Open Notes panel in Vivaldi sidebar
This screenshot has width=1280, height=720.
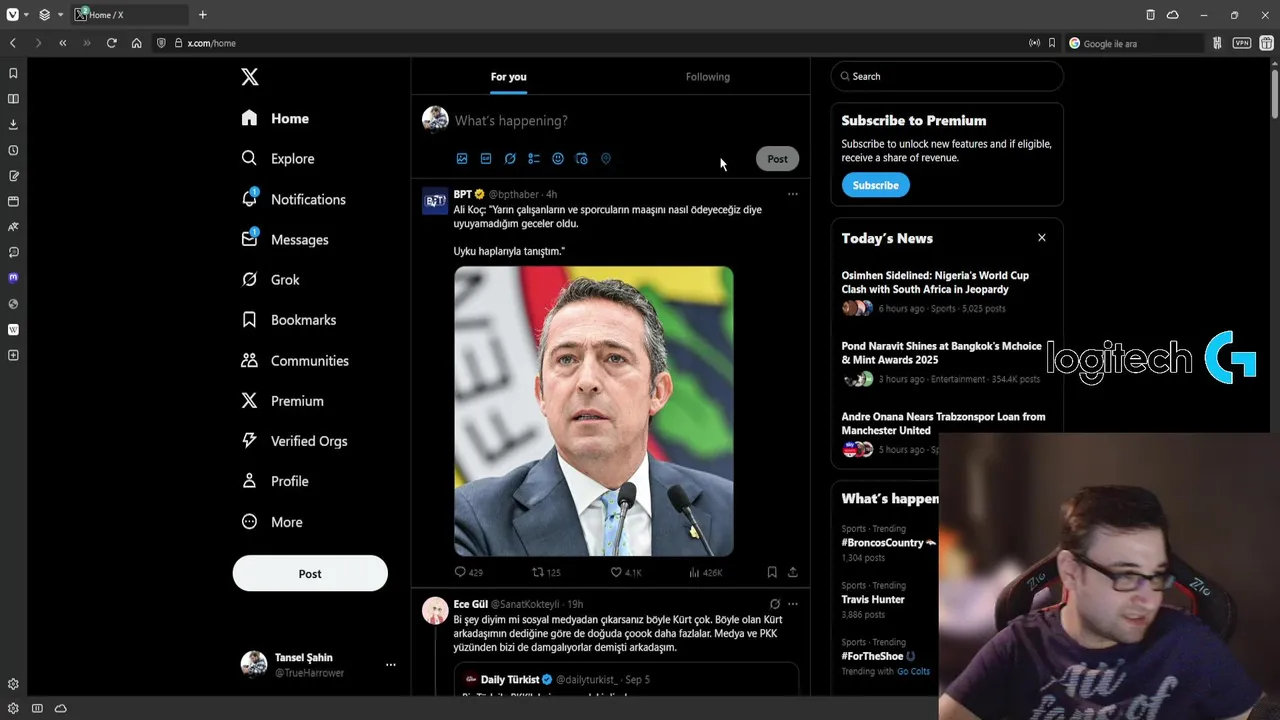(x=13, y=176)
